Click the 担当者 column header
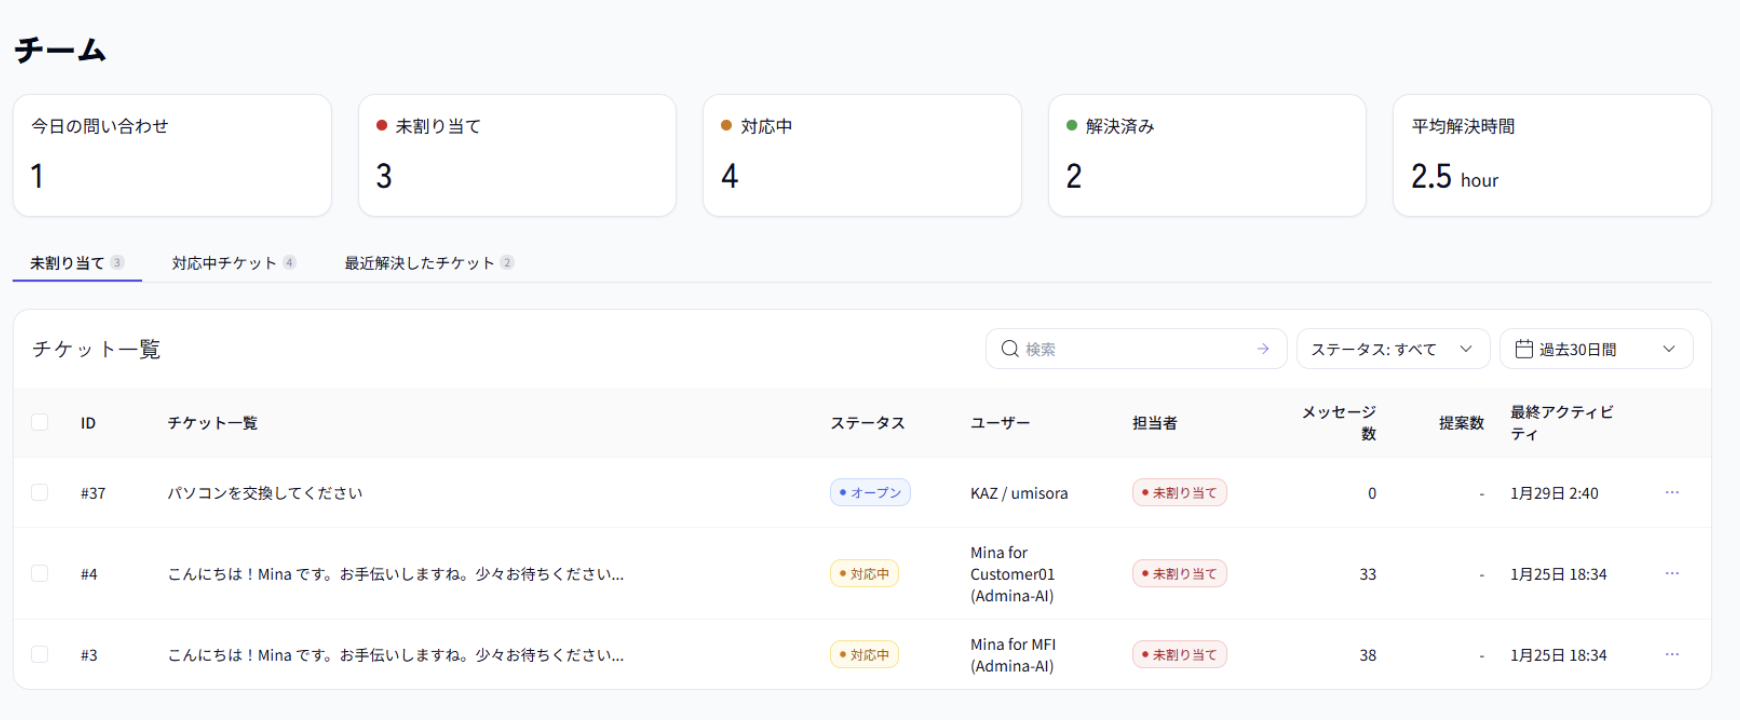Image resolution: width=1740 pixels, height=720 pixels. [x=1155, y=423]
